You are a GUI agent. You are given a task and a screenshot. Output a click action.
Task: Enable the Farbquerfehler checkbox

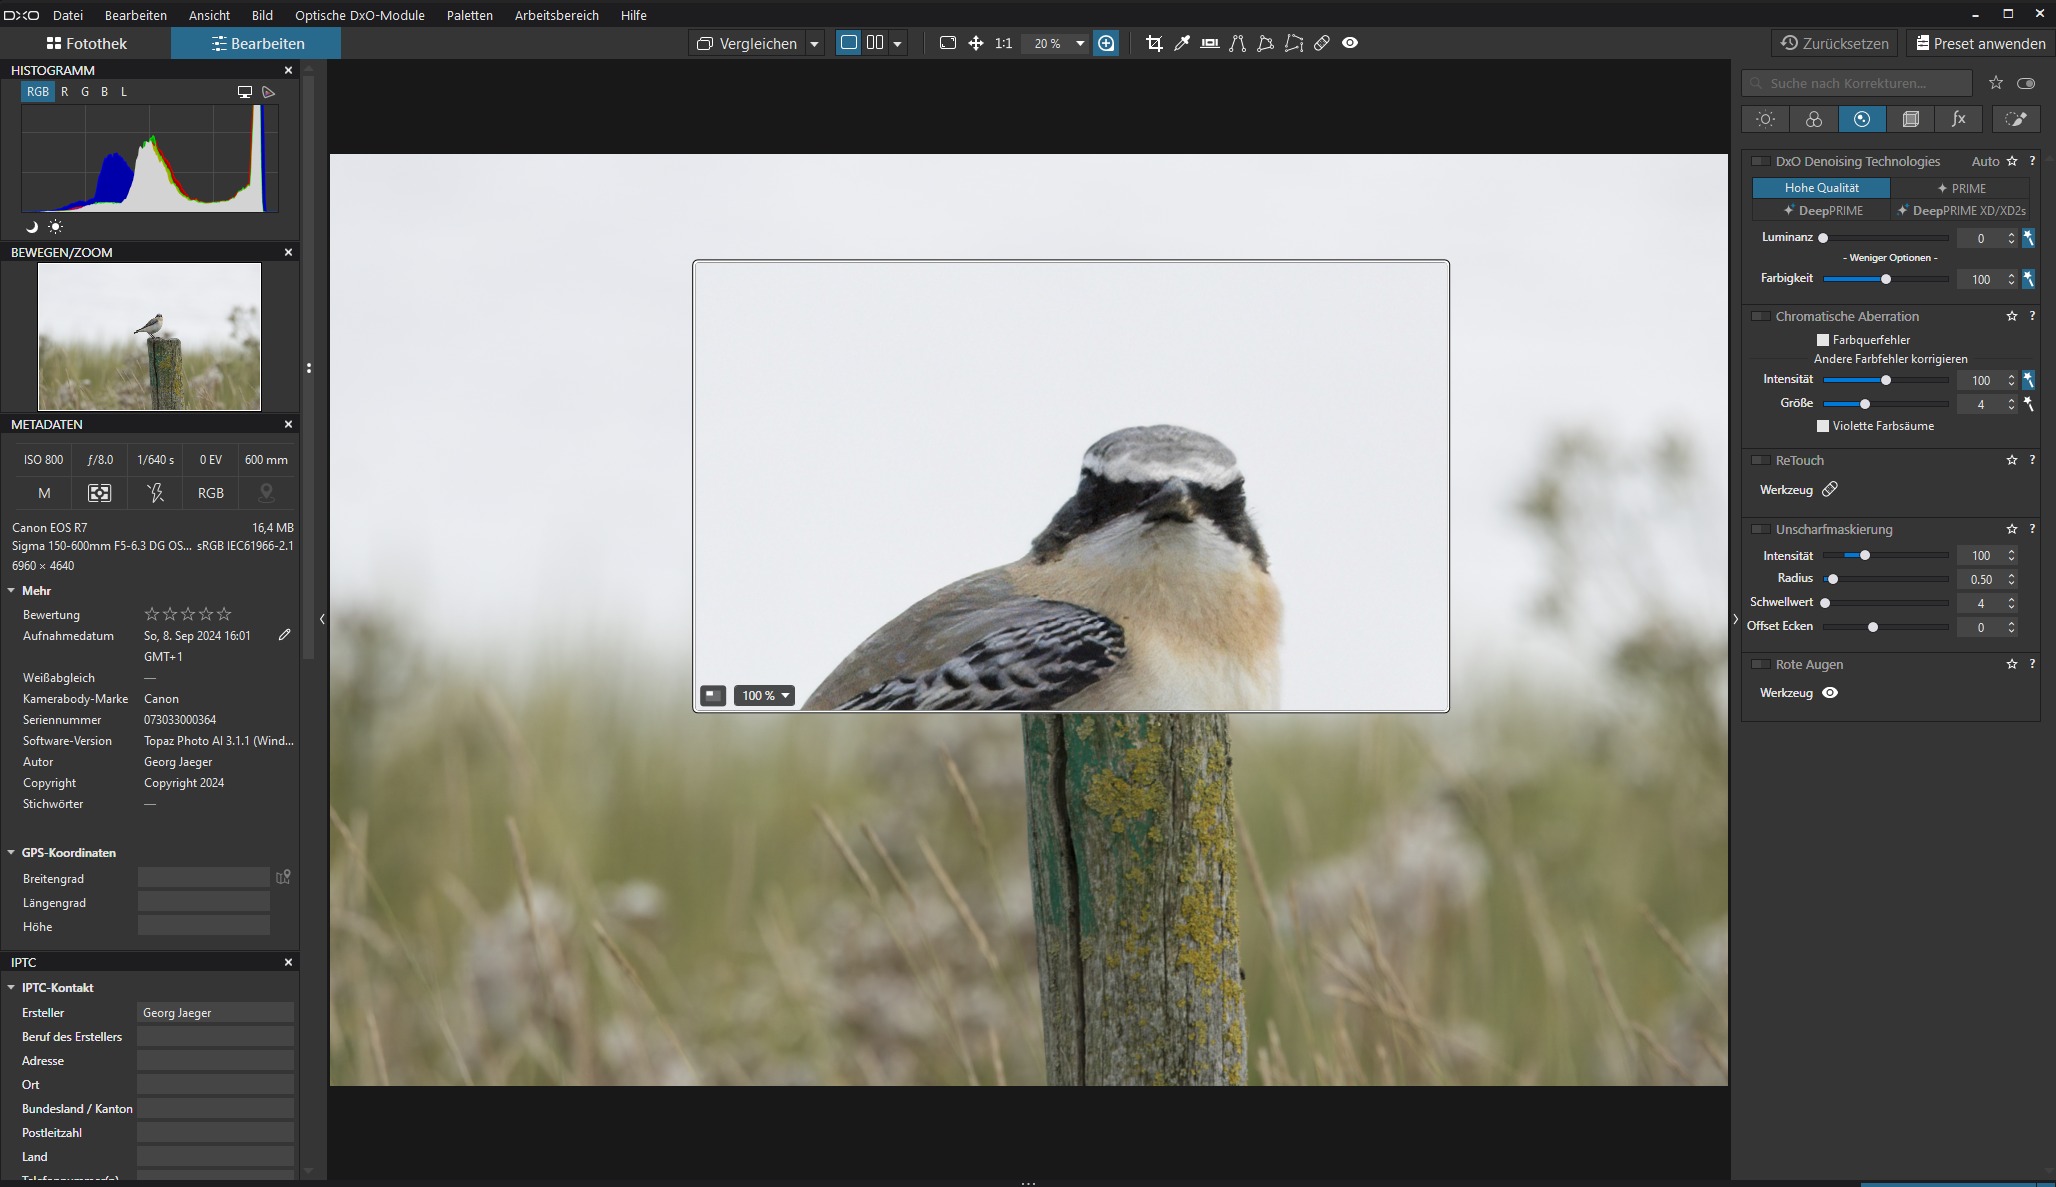tap(1823, 340)
